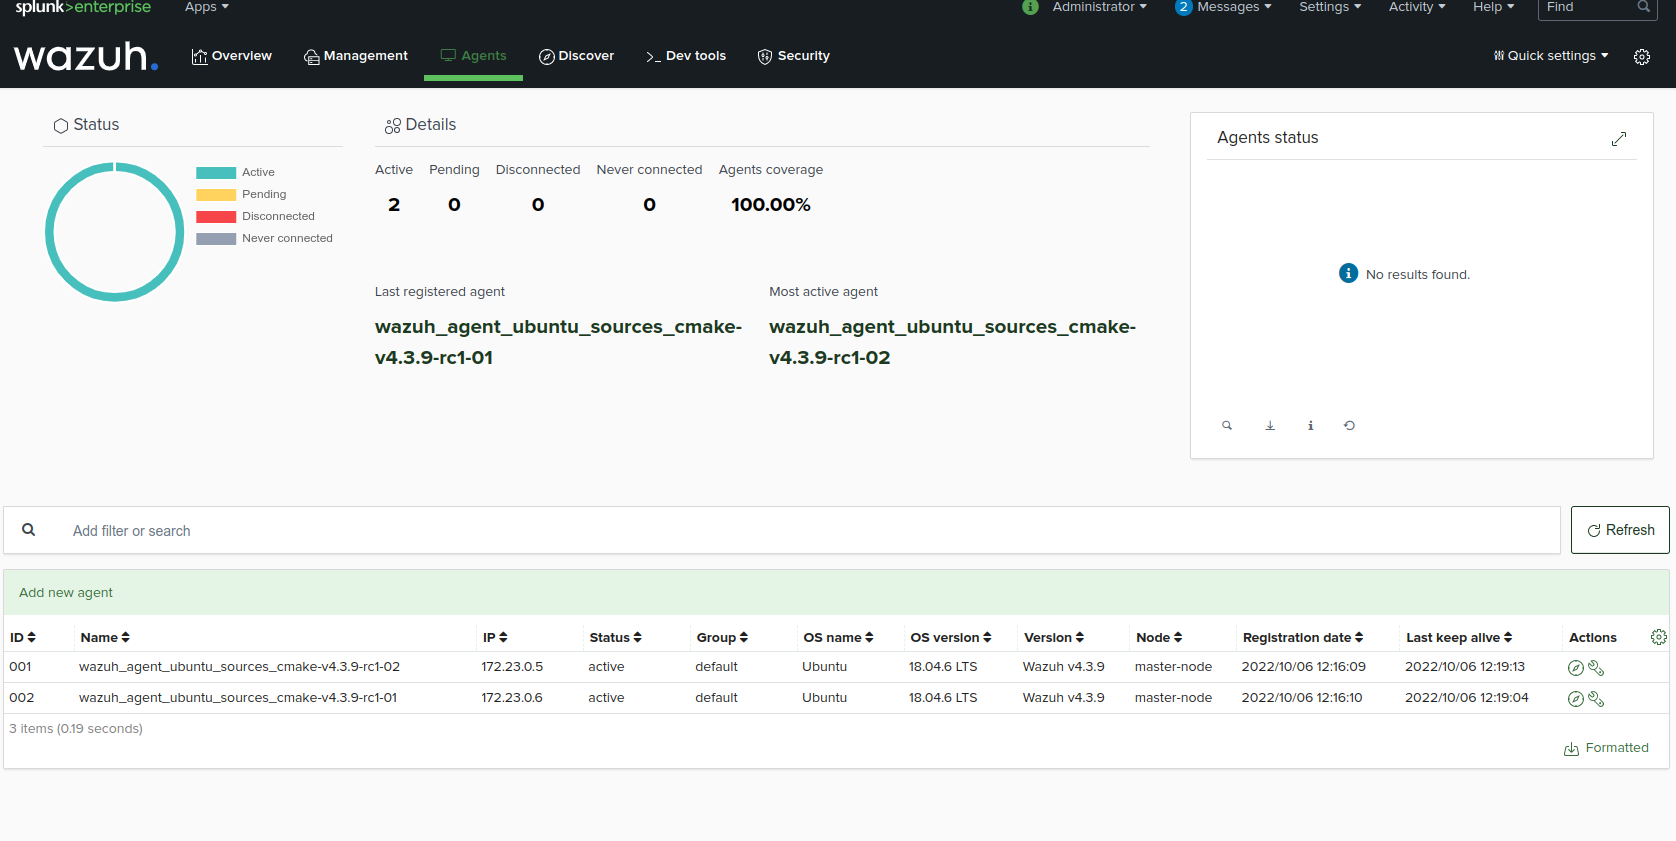The height and width of the screenshot is (841, 1676).
Task: Open Discover icon for agent 002
Action: (x=1575, y=699)
